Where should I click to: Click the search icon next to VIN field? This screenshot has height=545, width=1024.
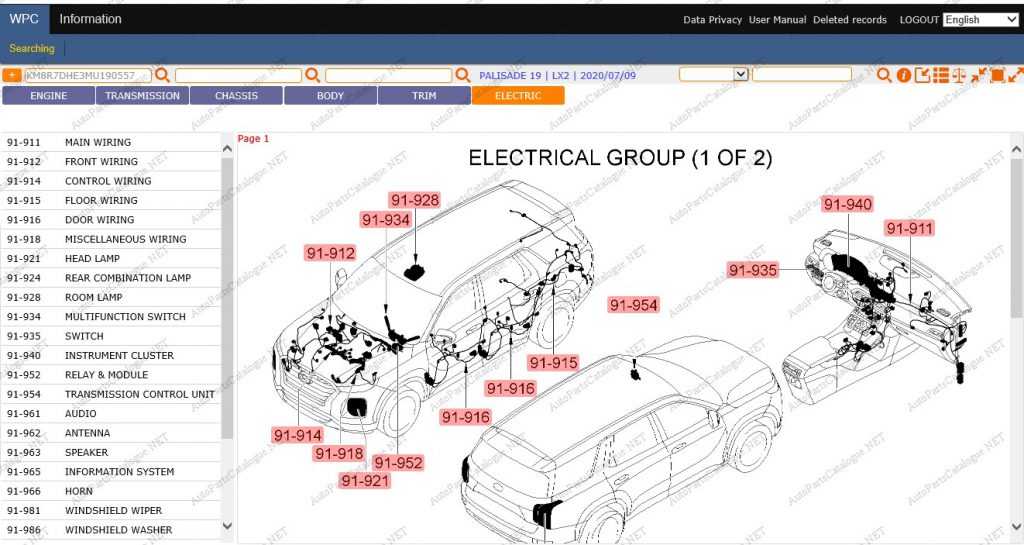pyautogui.click(x=163, y=75)
